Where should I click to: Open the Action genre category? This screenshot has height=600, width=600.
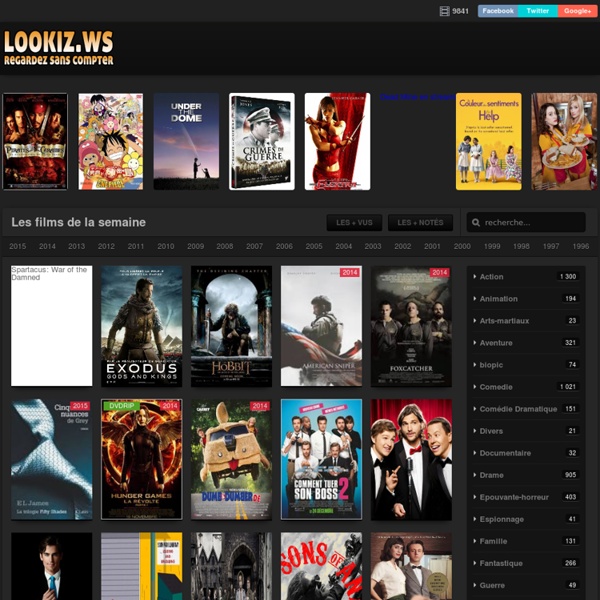(x=526, y=277)
